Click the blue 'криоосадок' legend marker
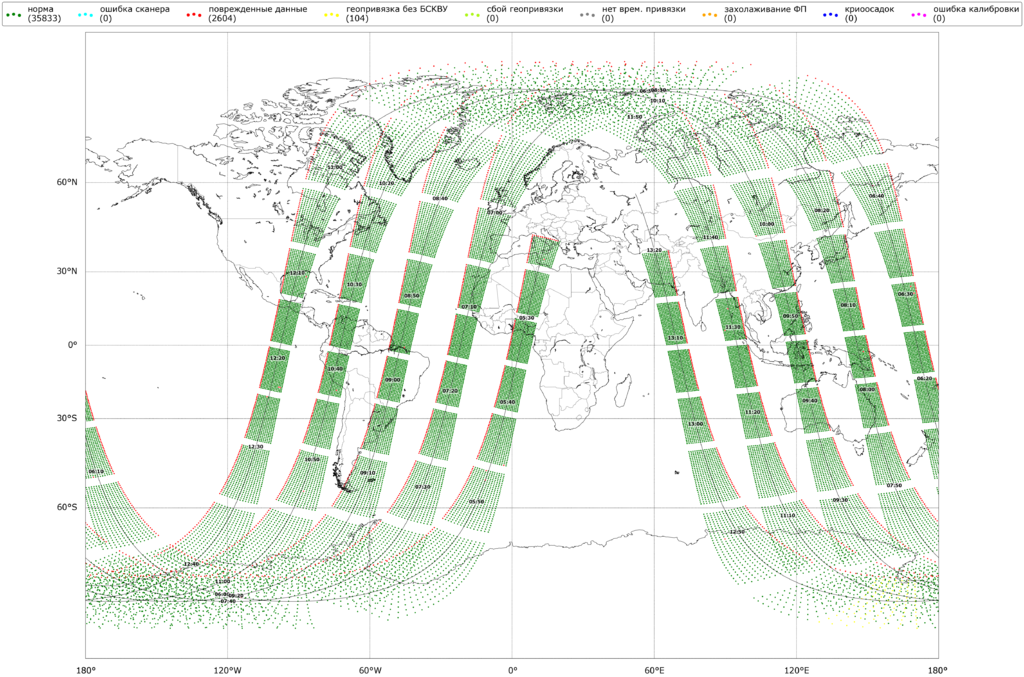 tap(831, 9)
